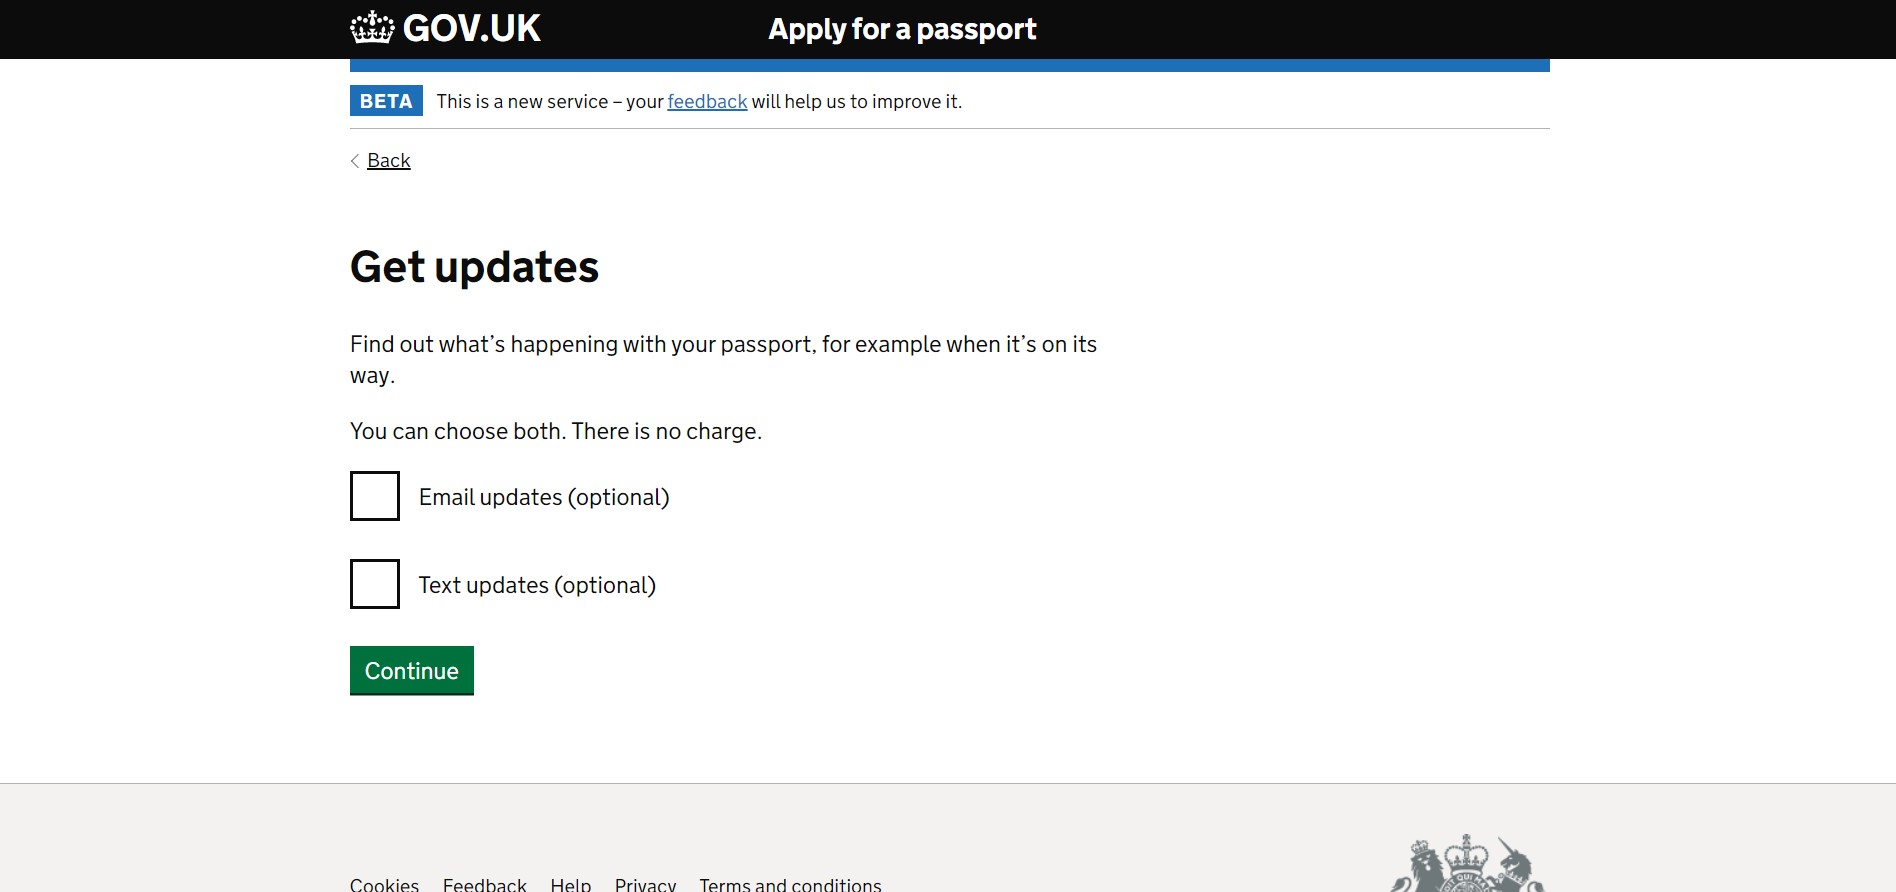Click the crown icon in the GOV.UK logo
The width and height of the screenshot is (1896, 892).
click(372, 28)
